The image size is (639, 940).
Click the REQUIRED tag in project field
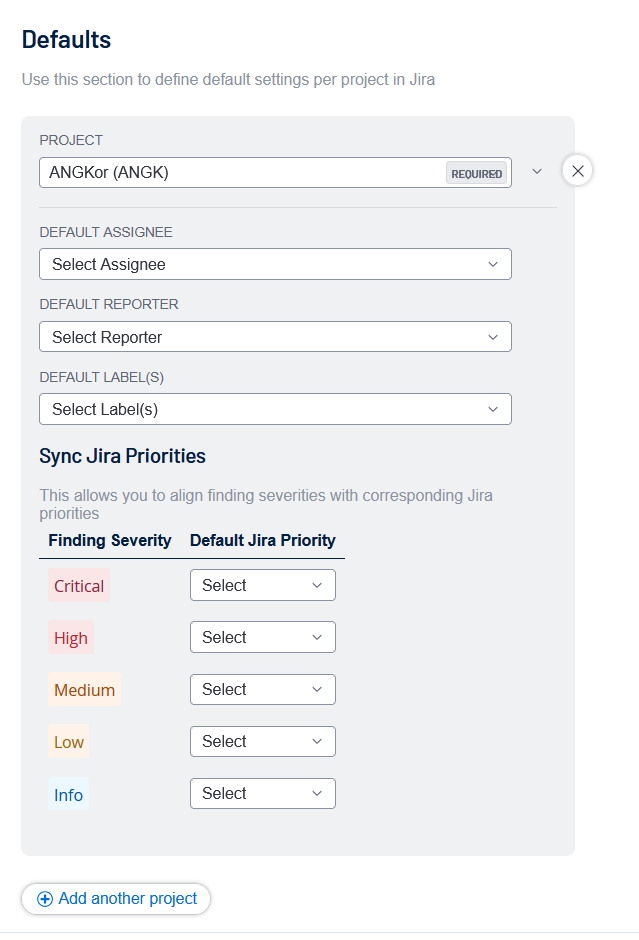pyautogui.click(x=476, y=174)
